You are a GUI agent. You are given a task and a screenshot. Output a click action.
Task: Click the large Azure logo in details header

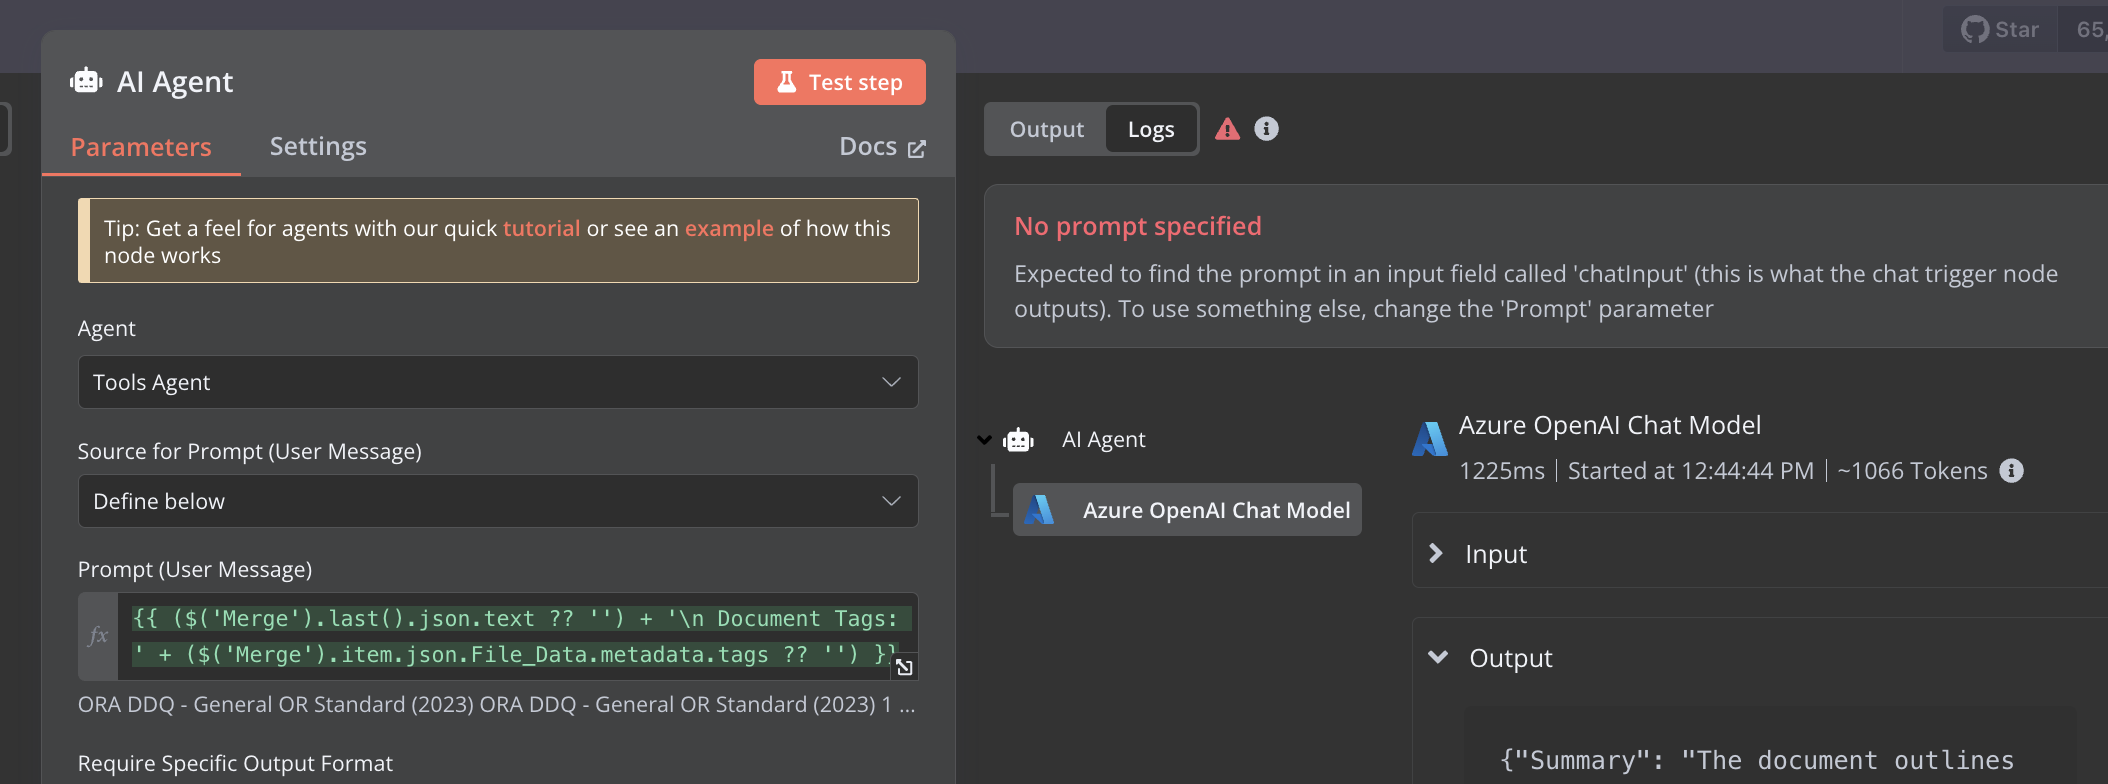[x=1430, y=439]
